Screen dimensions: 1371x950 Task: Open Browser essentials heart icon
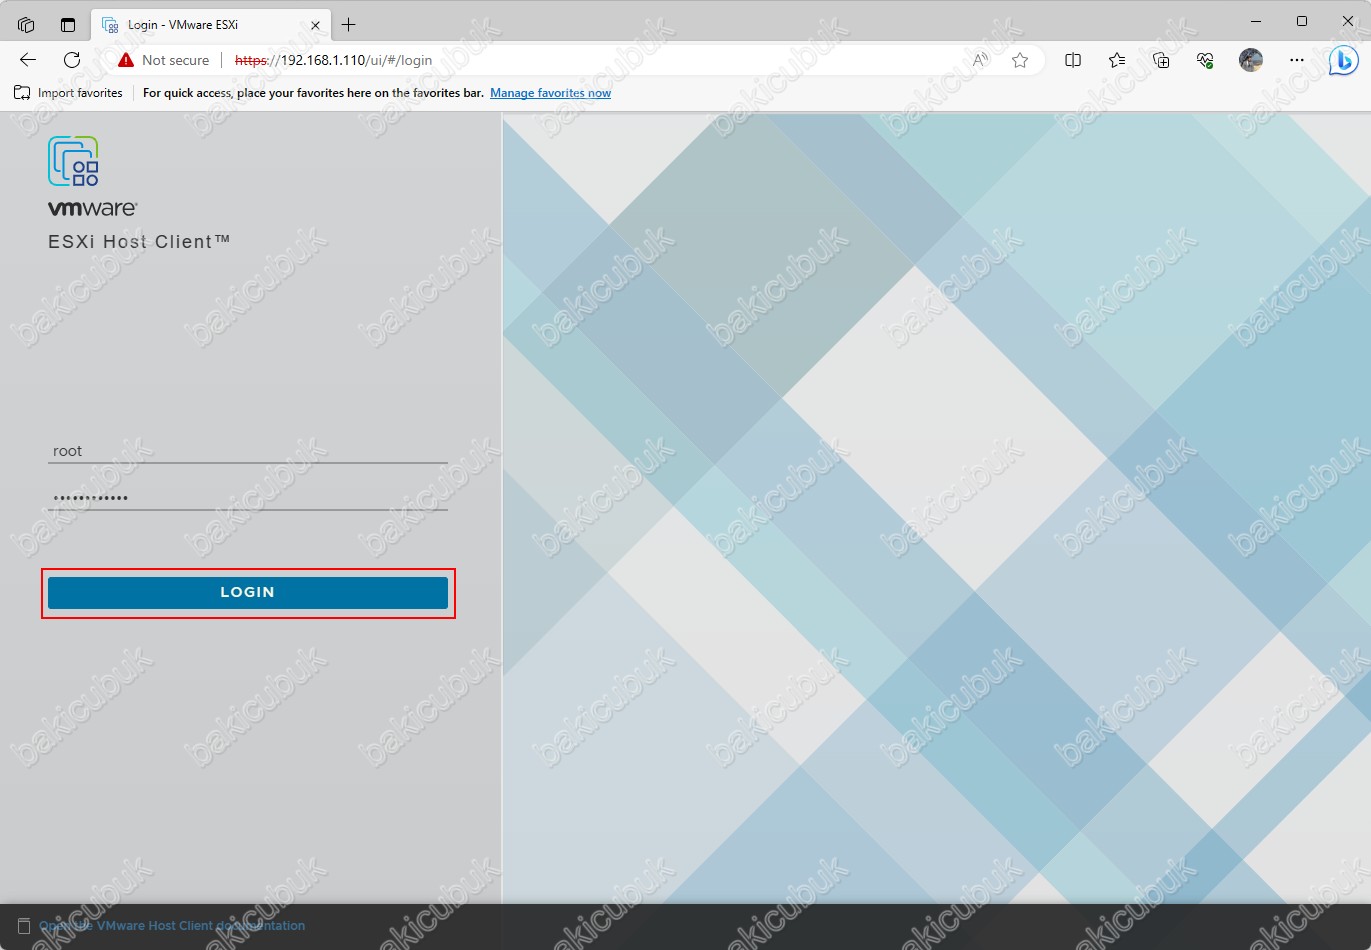pyautogui.click(x=1205, y=60)
